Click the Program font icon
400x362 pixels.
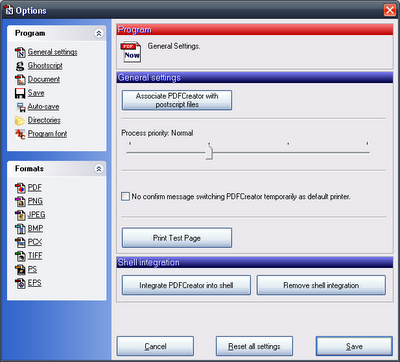pyautogui.click(x=20, y=134)
